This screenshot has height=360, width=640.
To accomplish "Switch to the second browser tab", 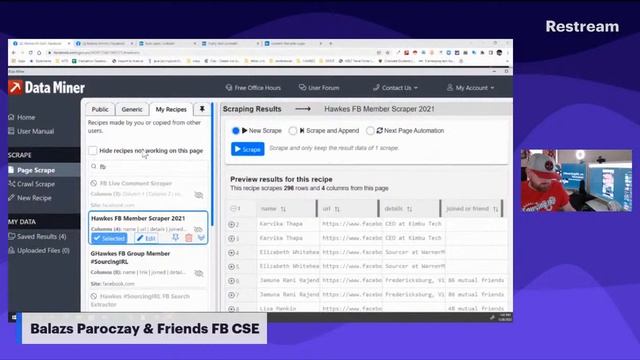I will point(104,43).
